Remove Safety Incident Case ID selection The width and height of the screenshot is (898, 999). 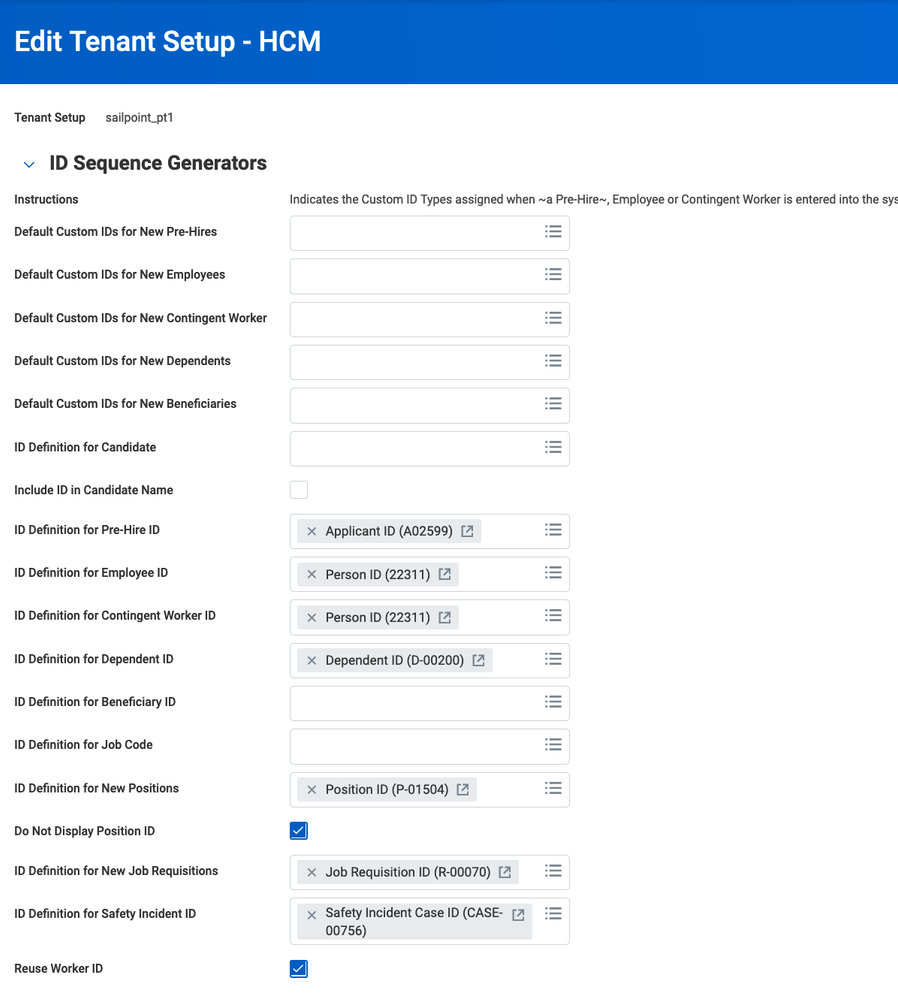coord(312,915)
